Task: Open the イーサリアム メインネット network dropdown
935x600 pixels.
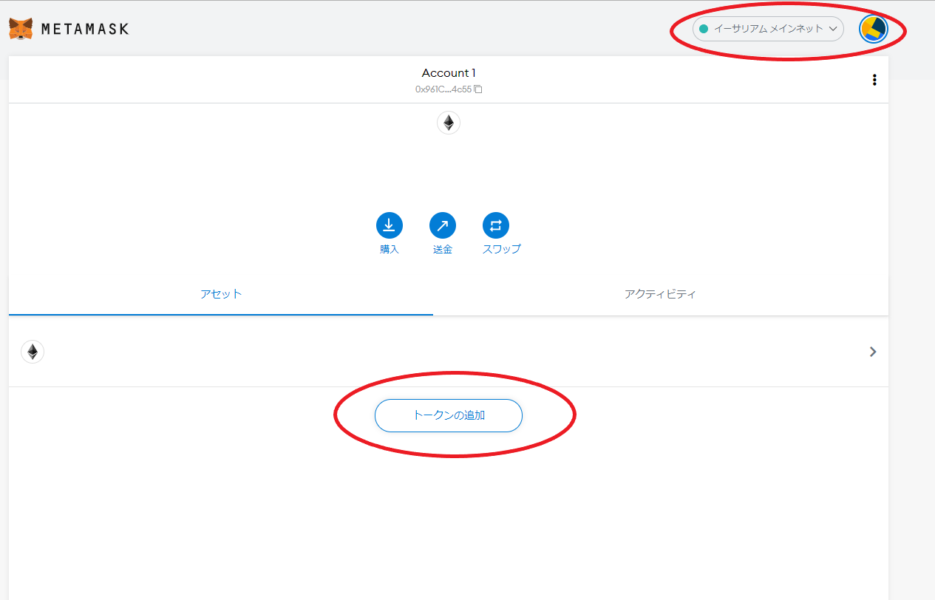Action: (768, 29)
